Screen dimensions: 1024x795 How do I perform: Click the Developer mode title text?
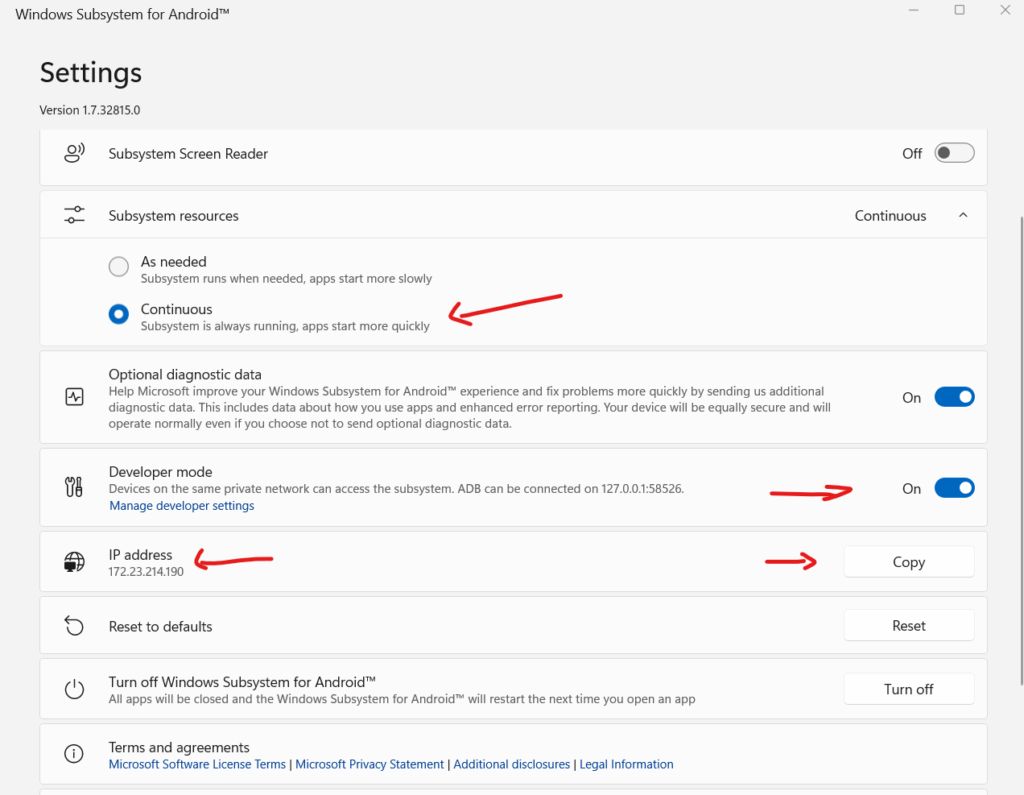click(161, 472)
